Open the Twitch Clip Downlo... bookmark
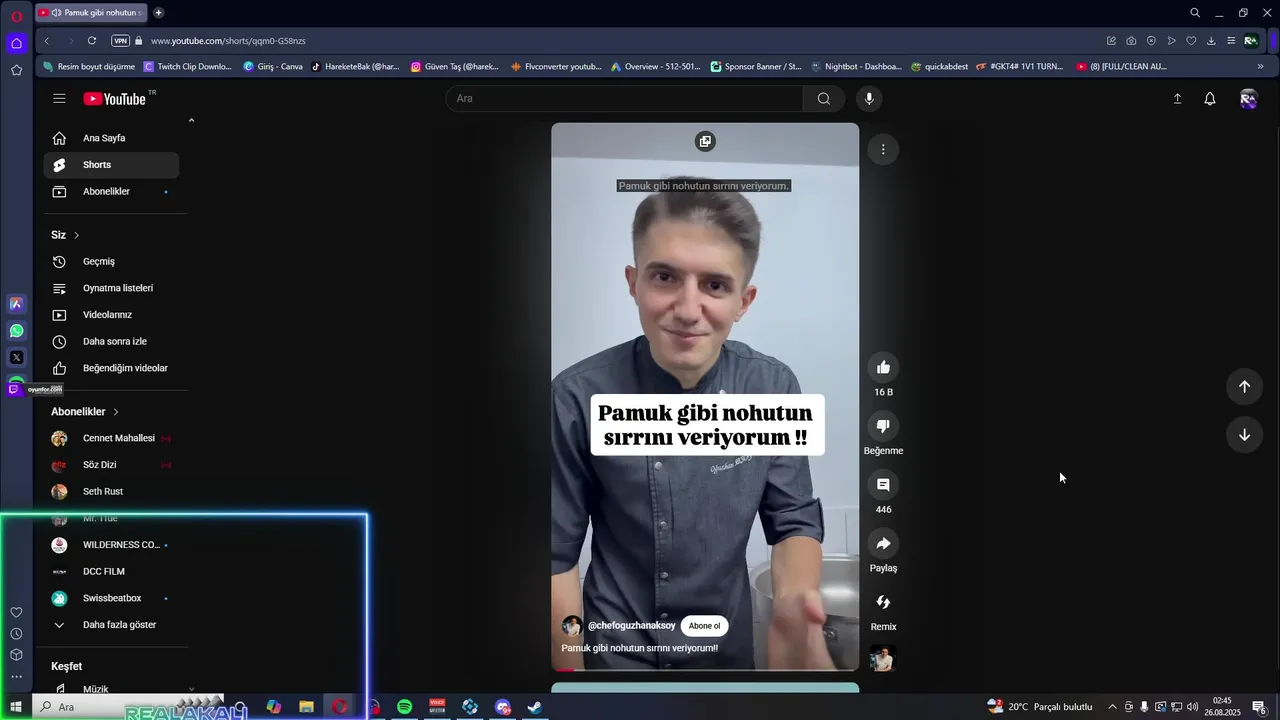 [x=188, y=67]
